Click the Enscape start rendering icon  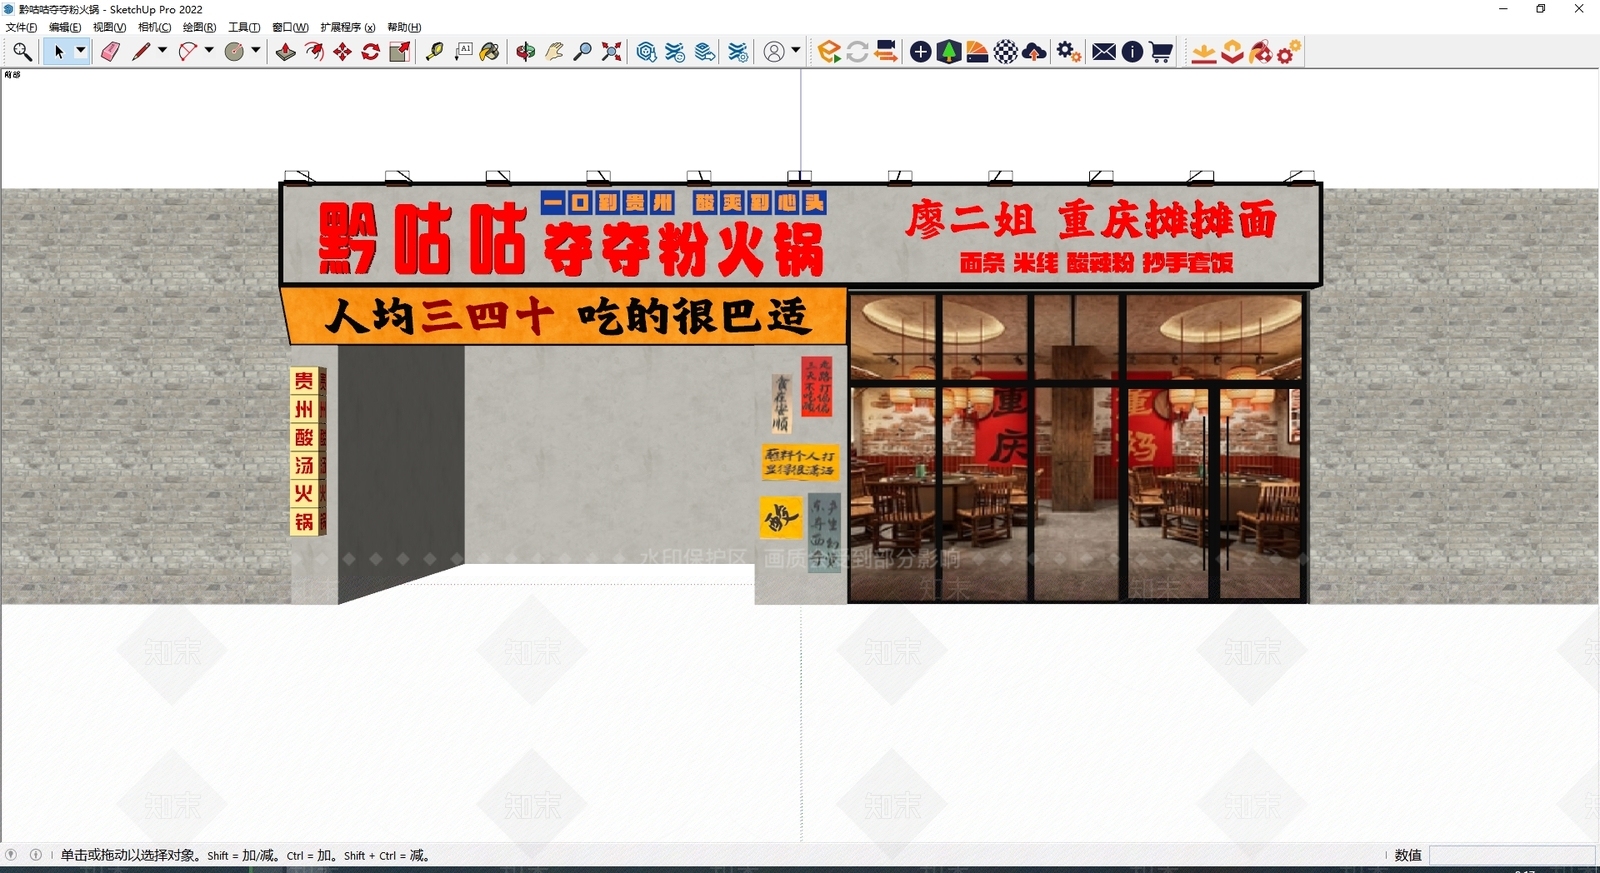[x=829, y=52]
